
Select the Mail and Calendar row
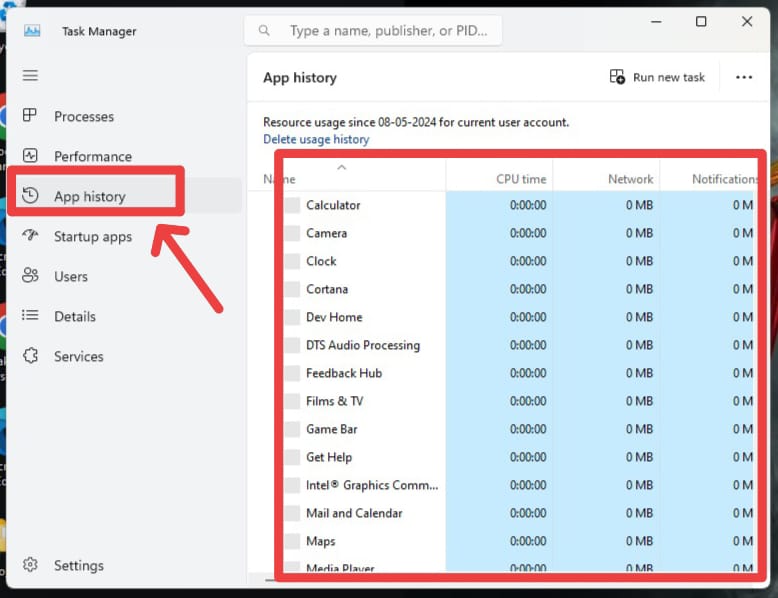pos(354,513)
